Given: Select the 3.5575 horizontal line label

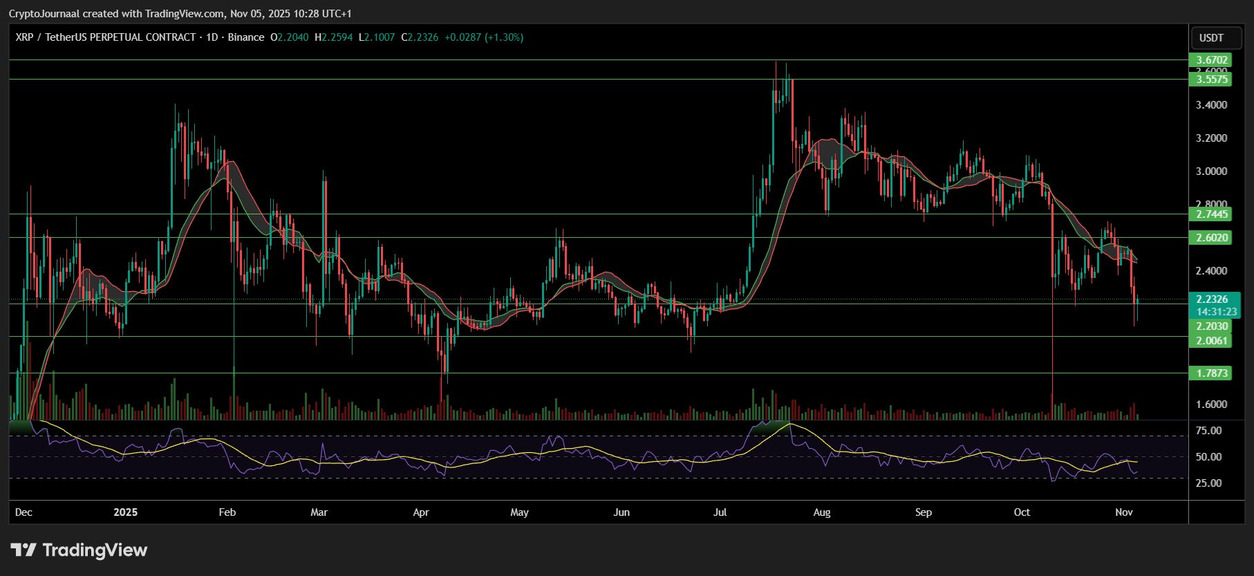Looking at the screenshot, I should tap(1211, 79).
